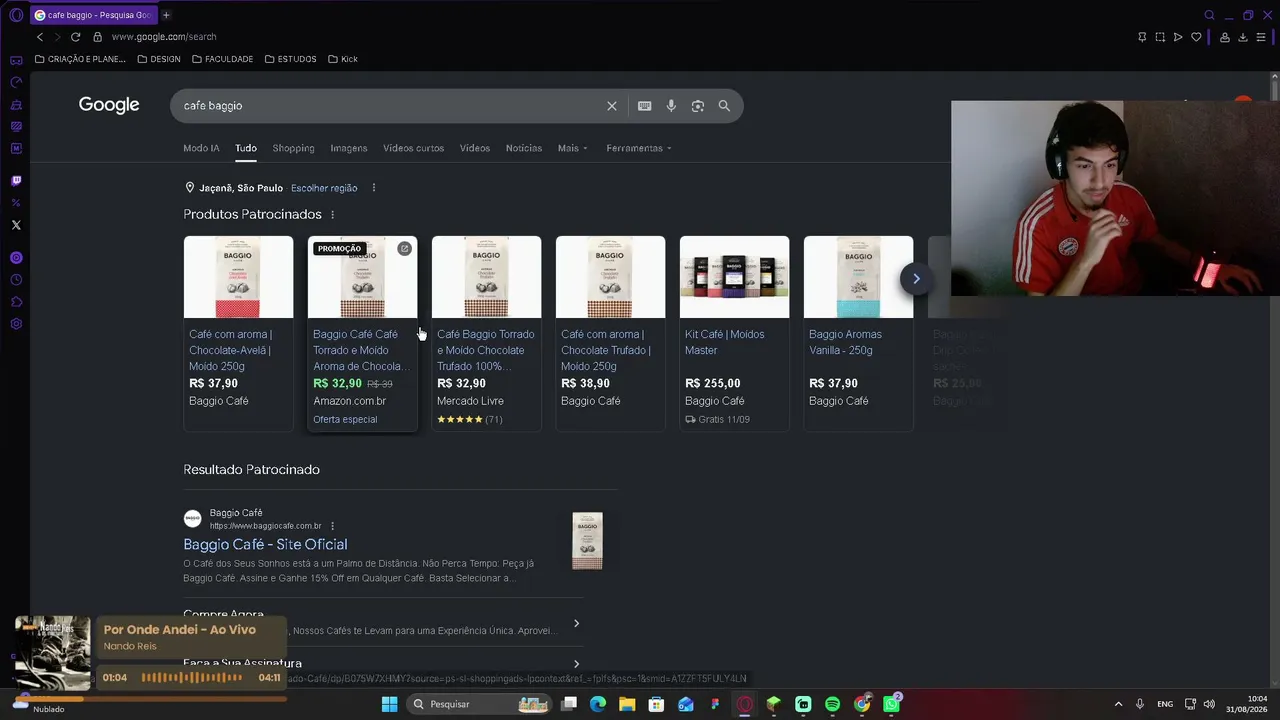Open the Windows Start menu

click(x=389, y=704)
